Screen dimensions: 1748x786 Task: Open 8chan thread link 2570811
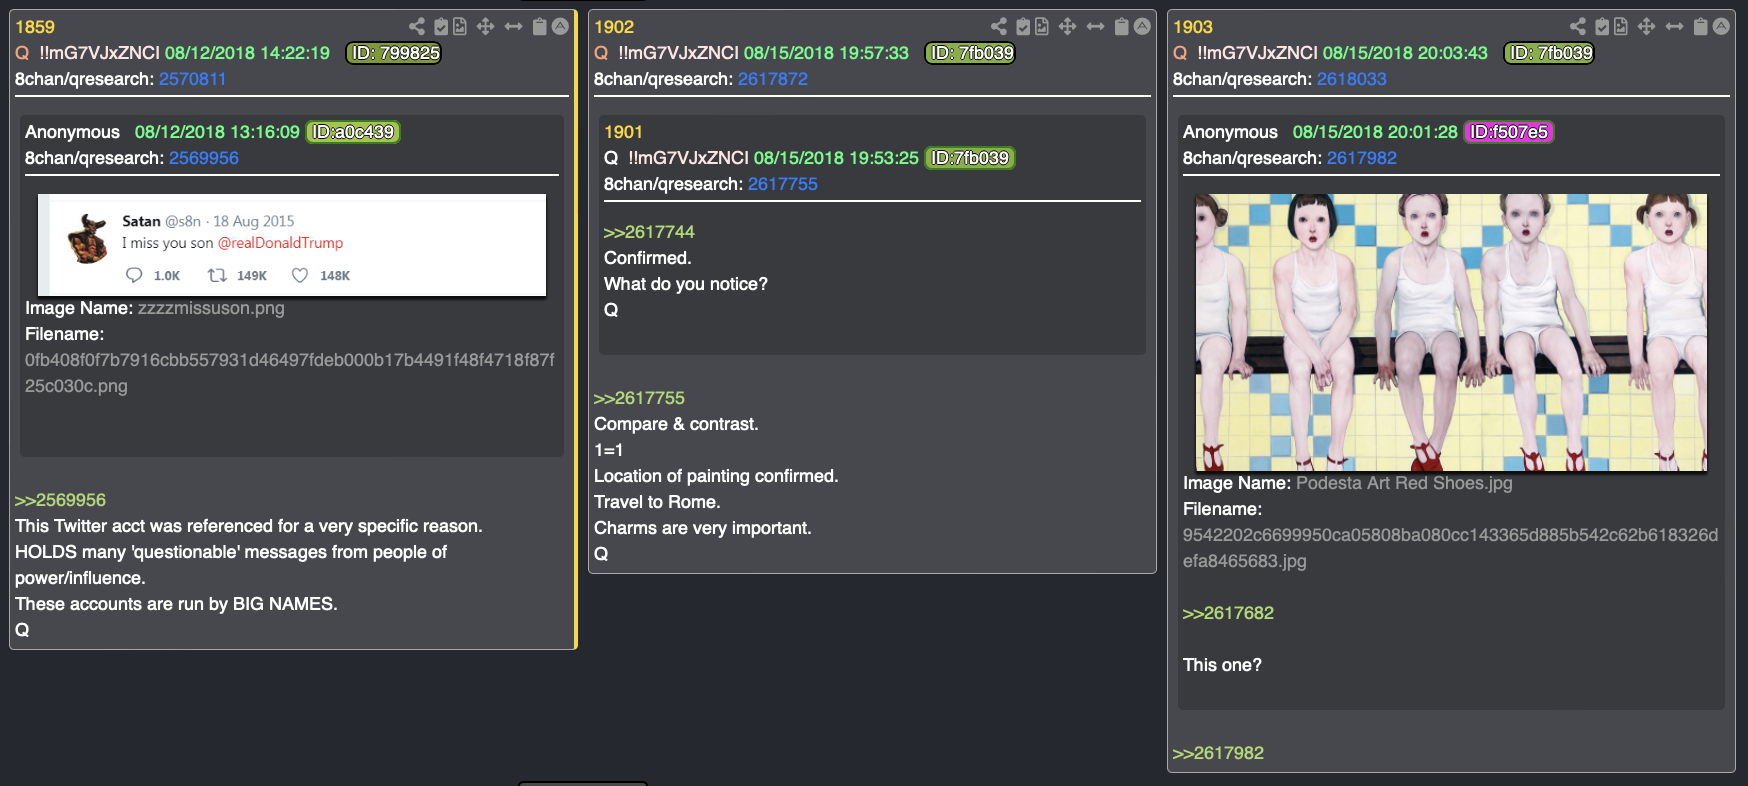coord(192,79)
